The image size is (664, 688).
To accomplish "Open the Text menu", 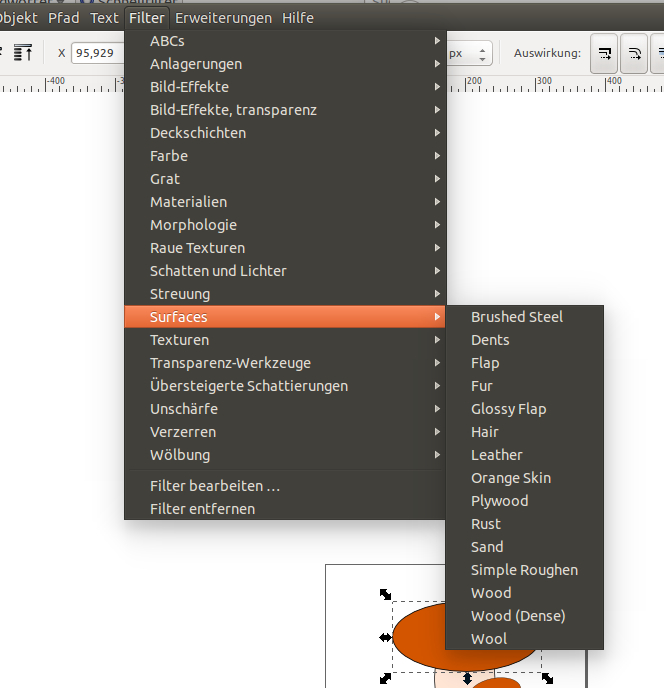I will 104,18.
